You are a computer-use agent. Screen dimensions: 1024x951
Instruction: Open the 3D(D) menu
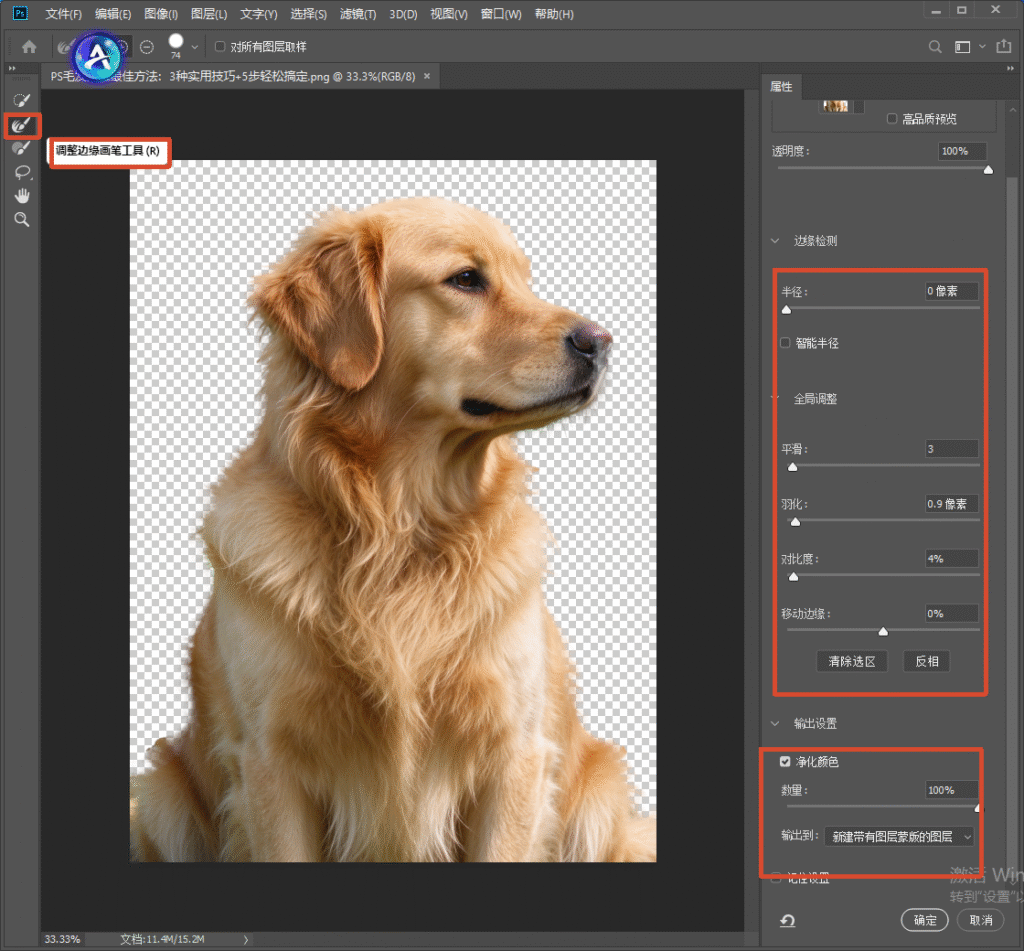tap(403, 14)
